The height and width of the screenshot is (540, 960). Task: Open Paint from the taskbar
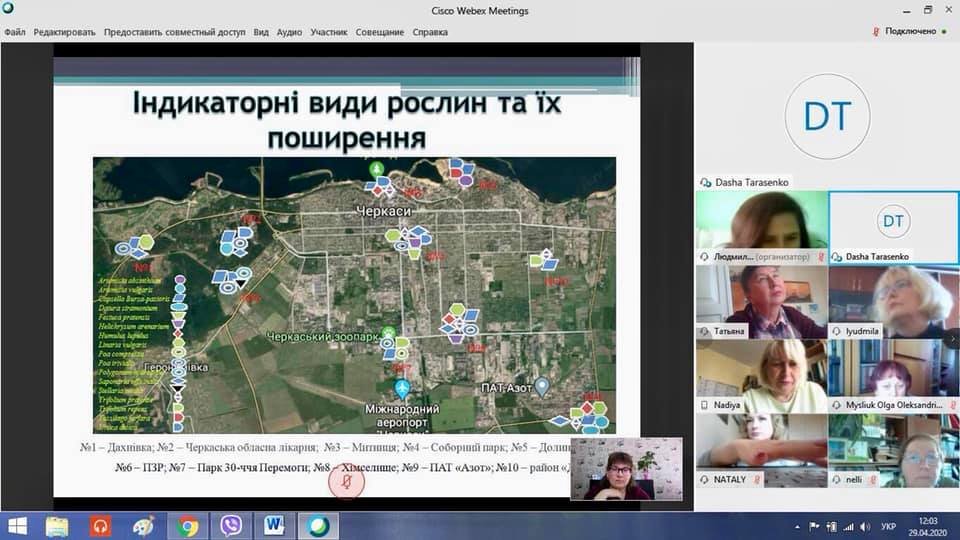(144, 526)
